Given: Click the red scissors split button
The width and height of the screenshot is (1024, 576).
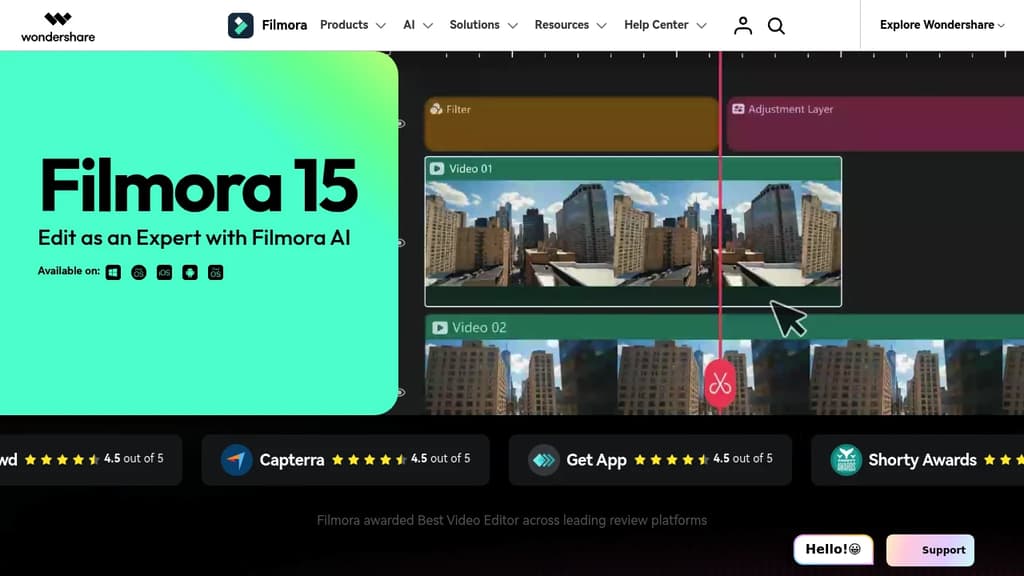Looking at the screenshot, I should [720, 383].
